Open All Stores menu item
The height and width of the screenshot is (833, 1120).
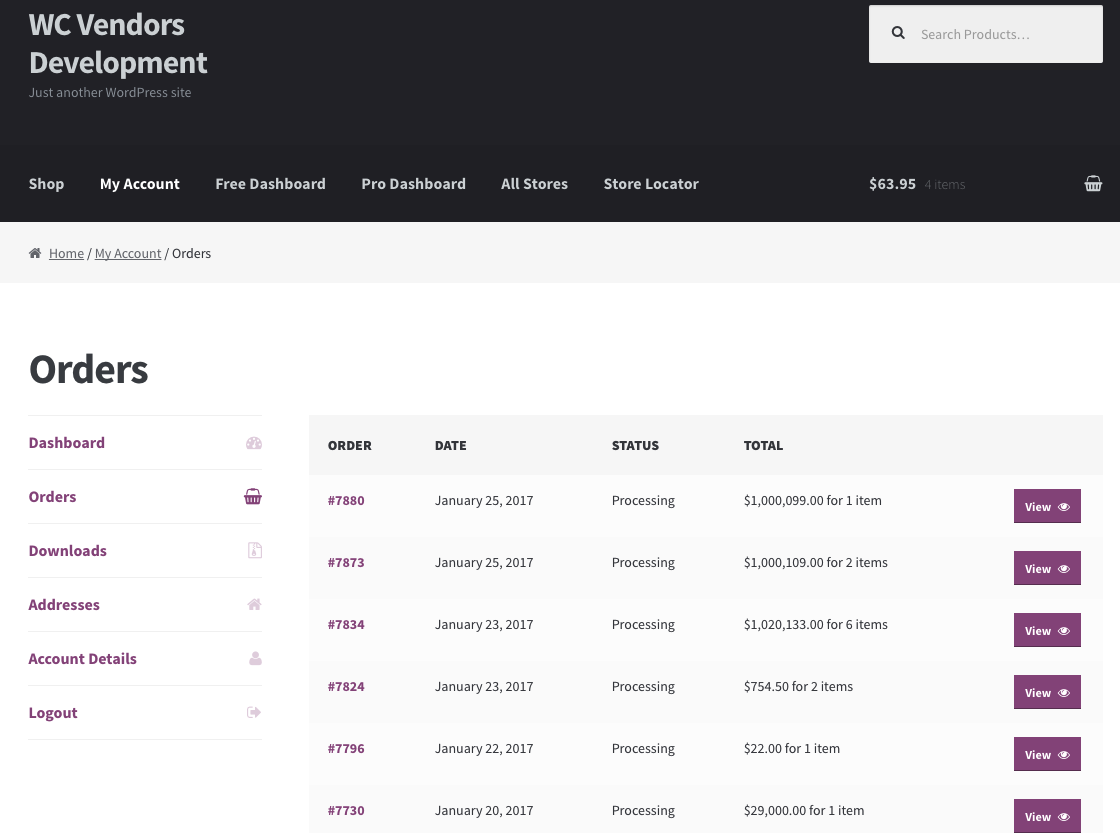tap(534, 184)
